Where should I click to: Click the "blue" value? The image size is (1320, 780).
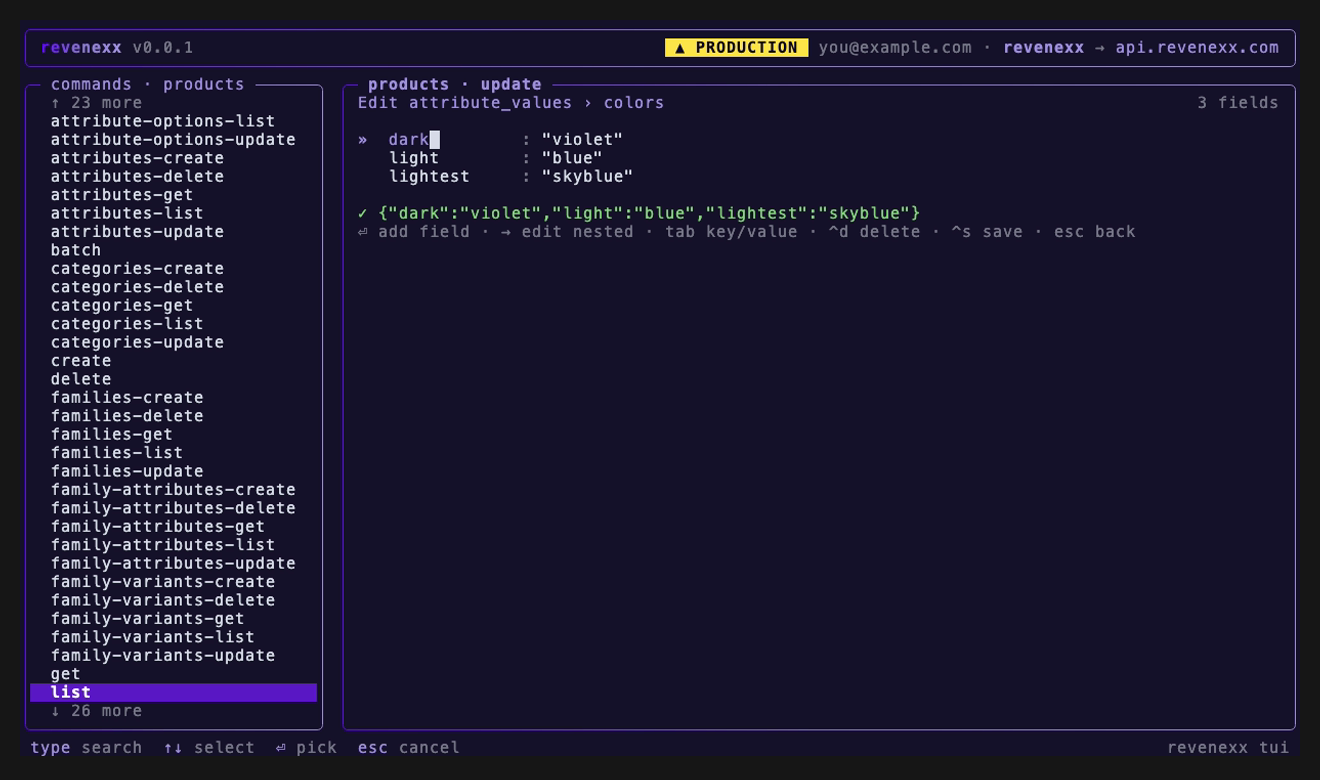point(572,158)
